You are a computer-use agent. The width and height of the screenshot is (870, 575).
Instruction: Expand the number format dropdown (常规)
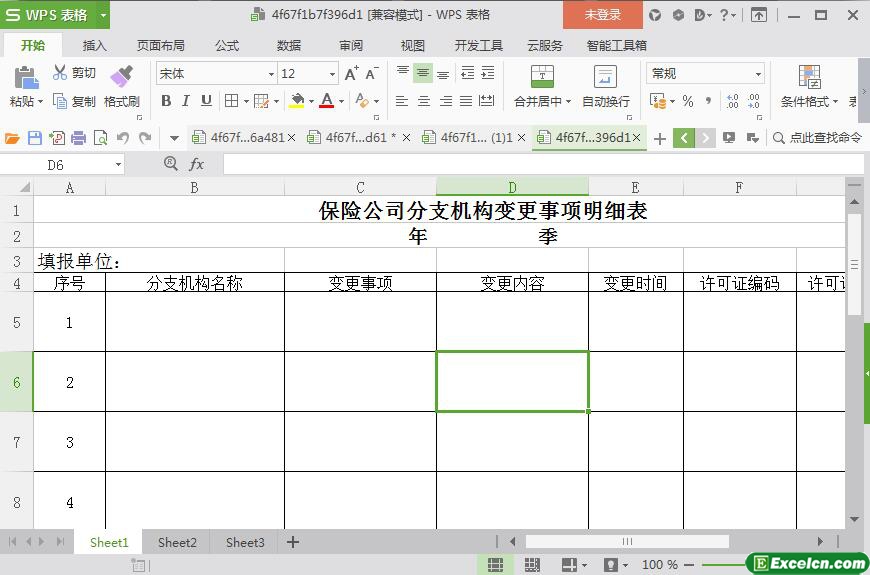[x=758, y=74]
